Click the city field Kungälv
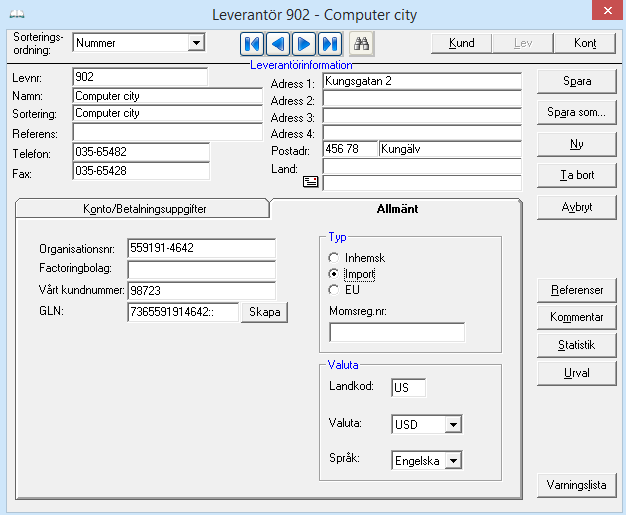Screen dimensions: 626x515 coord(450,149)
